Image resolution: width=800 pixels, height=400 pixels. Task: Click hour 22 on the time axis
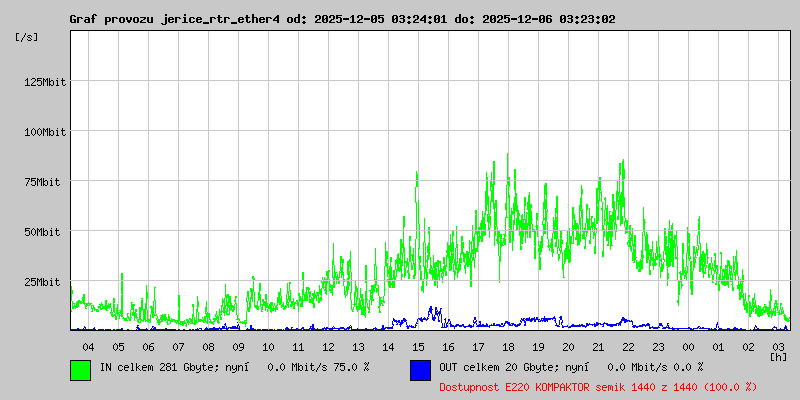point(628,346)
